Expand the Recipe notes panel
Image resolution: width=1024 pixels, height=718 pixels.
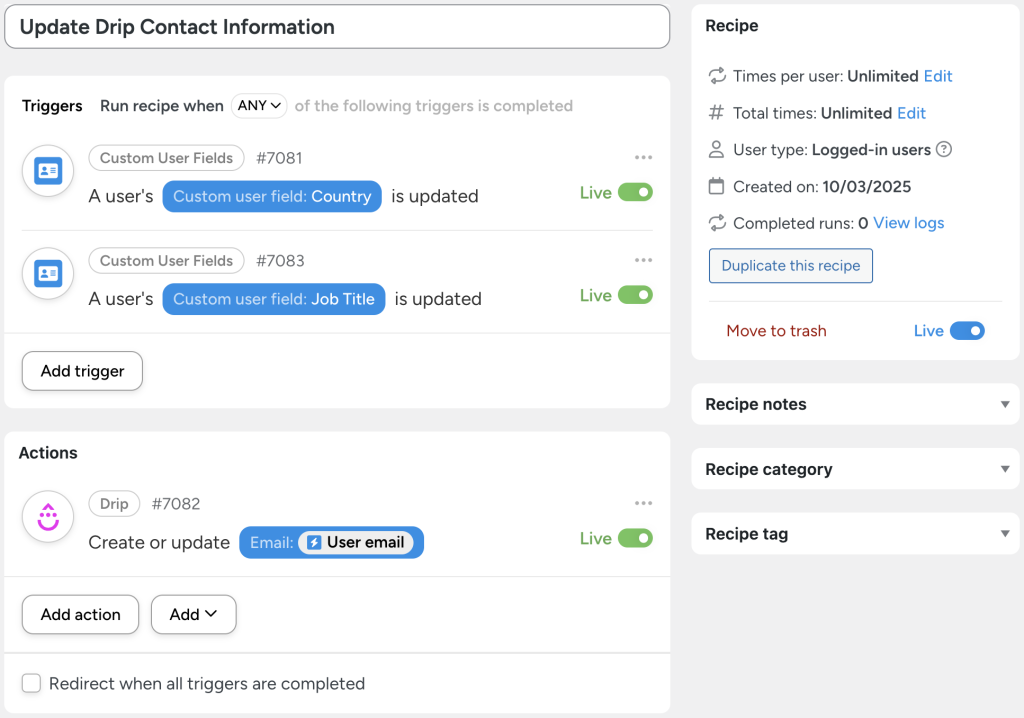click(x=855, y=404)
